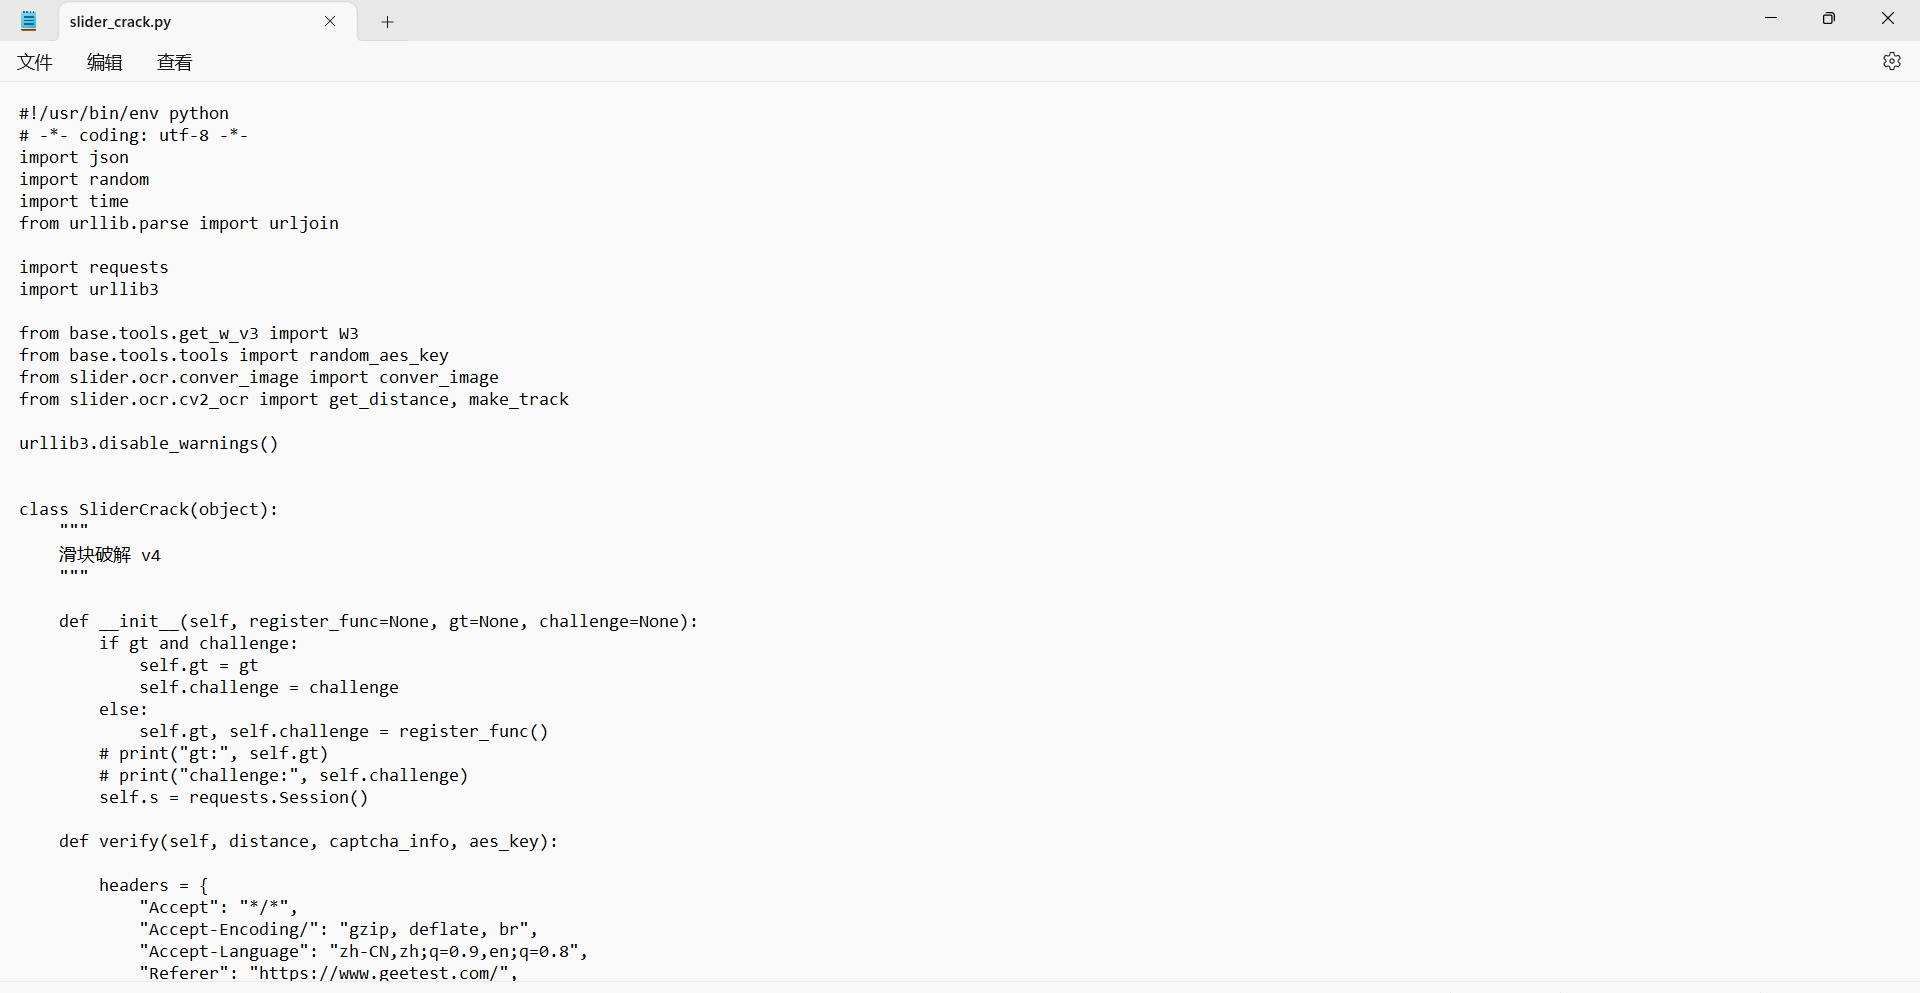Click the 'self.s = requests.Session()' line
Image resolution: width=1920 pixels, height=993 pixels.
(234, 797)
